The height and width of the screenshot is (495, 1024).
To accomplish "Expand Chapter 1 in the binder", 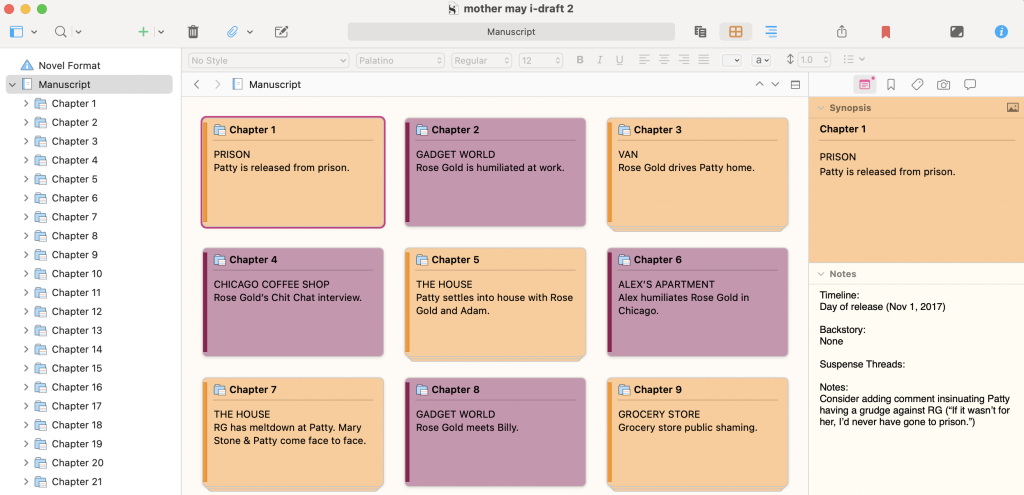I will [26, 103].
